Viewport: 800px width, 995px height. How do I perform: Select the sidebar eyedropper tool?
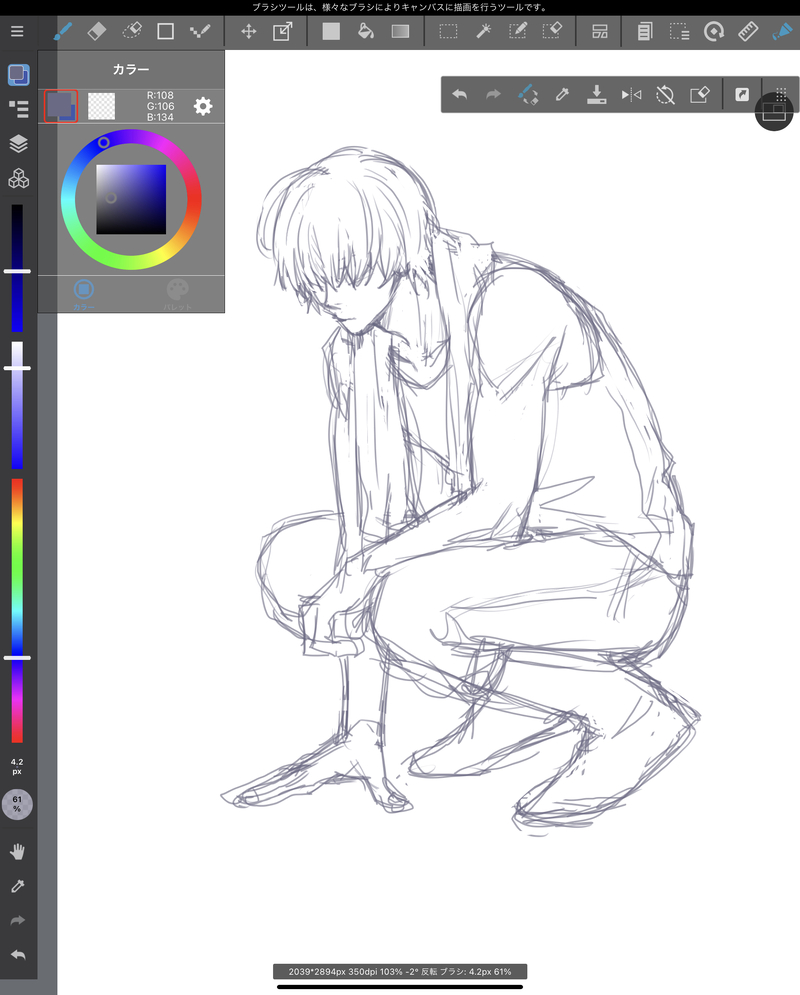(x=18, y=886)
